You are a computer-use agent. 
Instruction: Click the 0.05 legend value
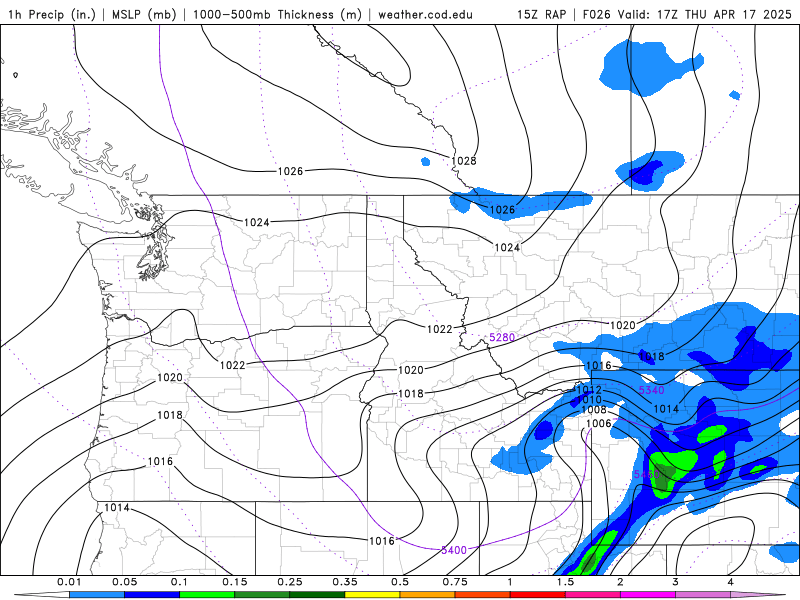point(124,582)
